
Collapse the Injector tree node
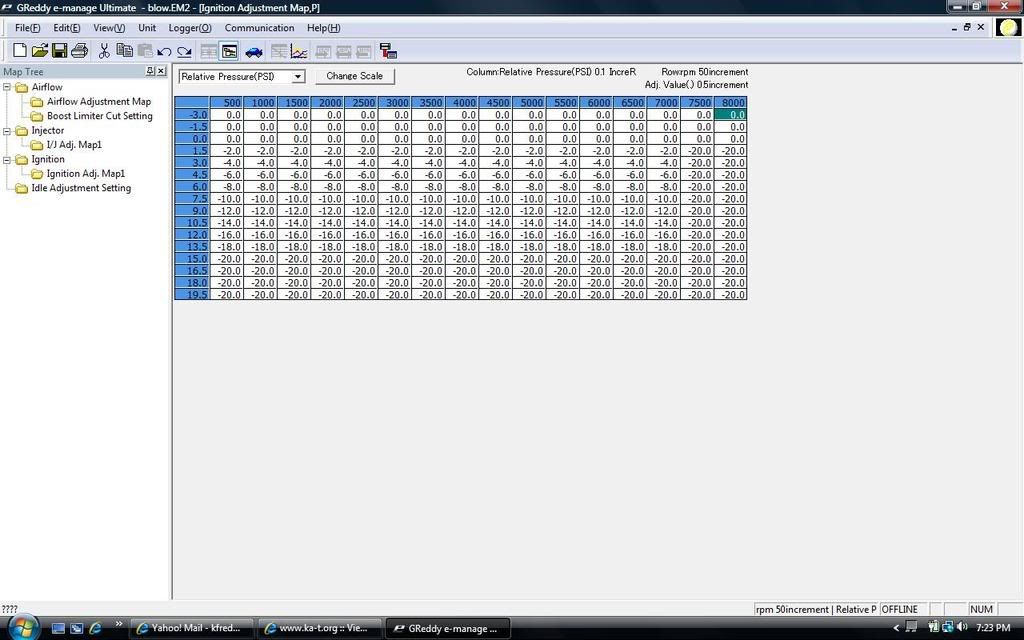point(7,131)
